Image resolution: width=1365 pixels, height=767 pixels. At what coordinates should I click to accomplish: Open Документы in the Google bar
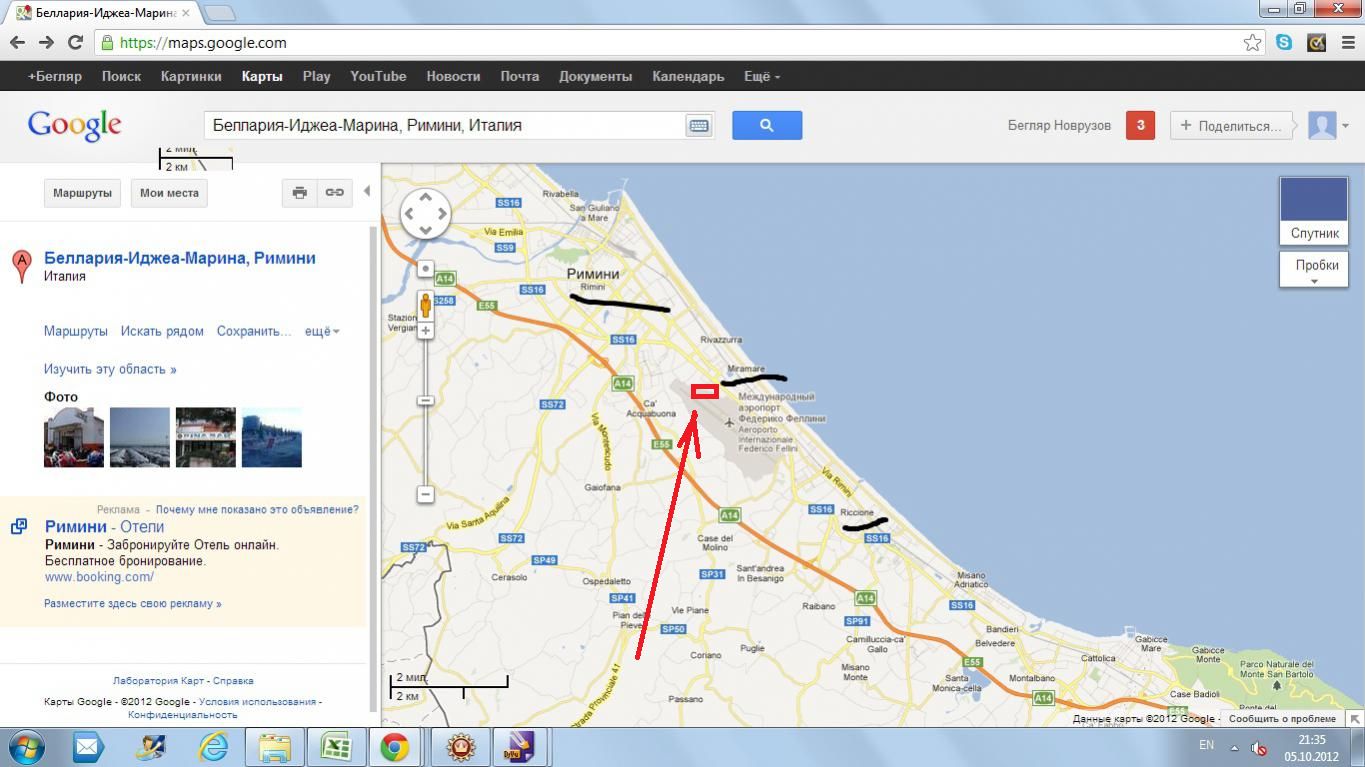pos(595,76)
